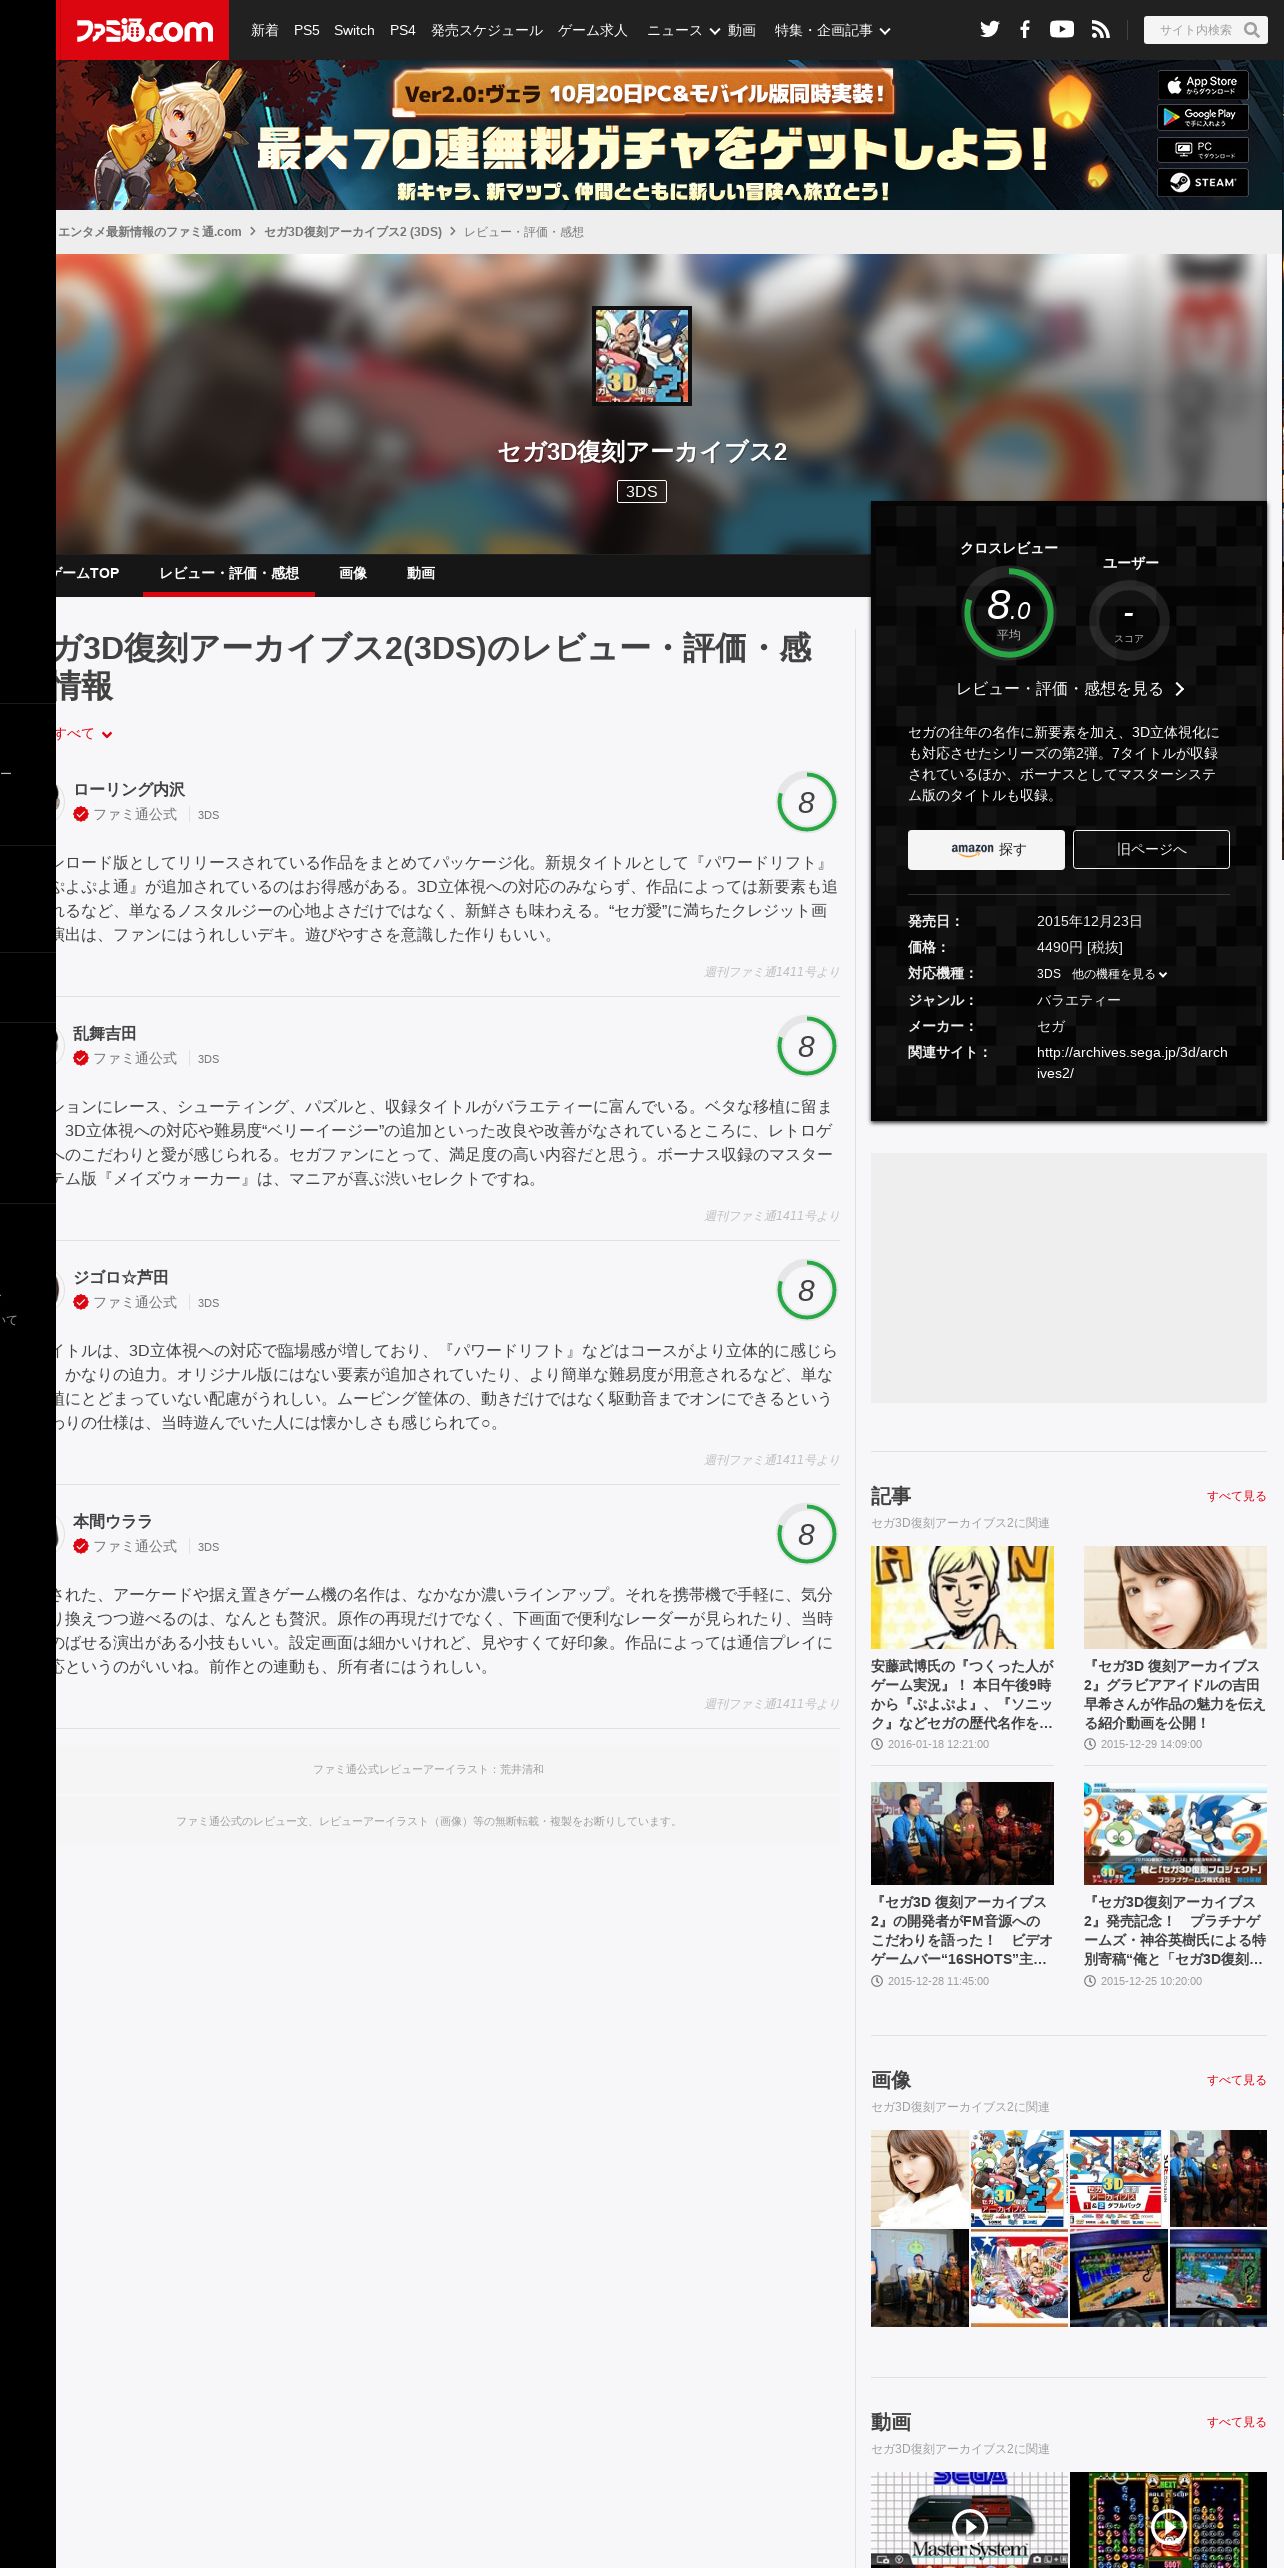Click ローリング内沢's score 8 circle
This screenshot has height=2568, width=1284.
[x=806, y=802]
